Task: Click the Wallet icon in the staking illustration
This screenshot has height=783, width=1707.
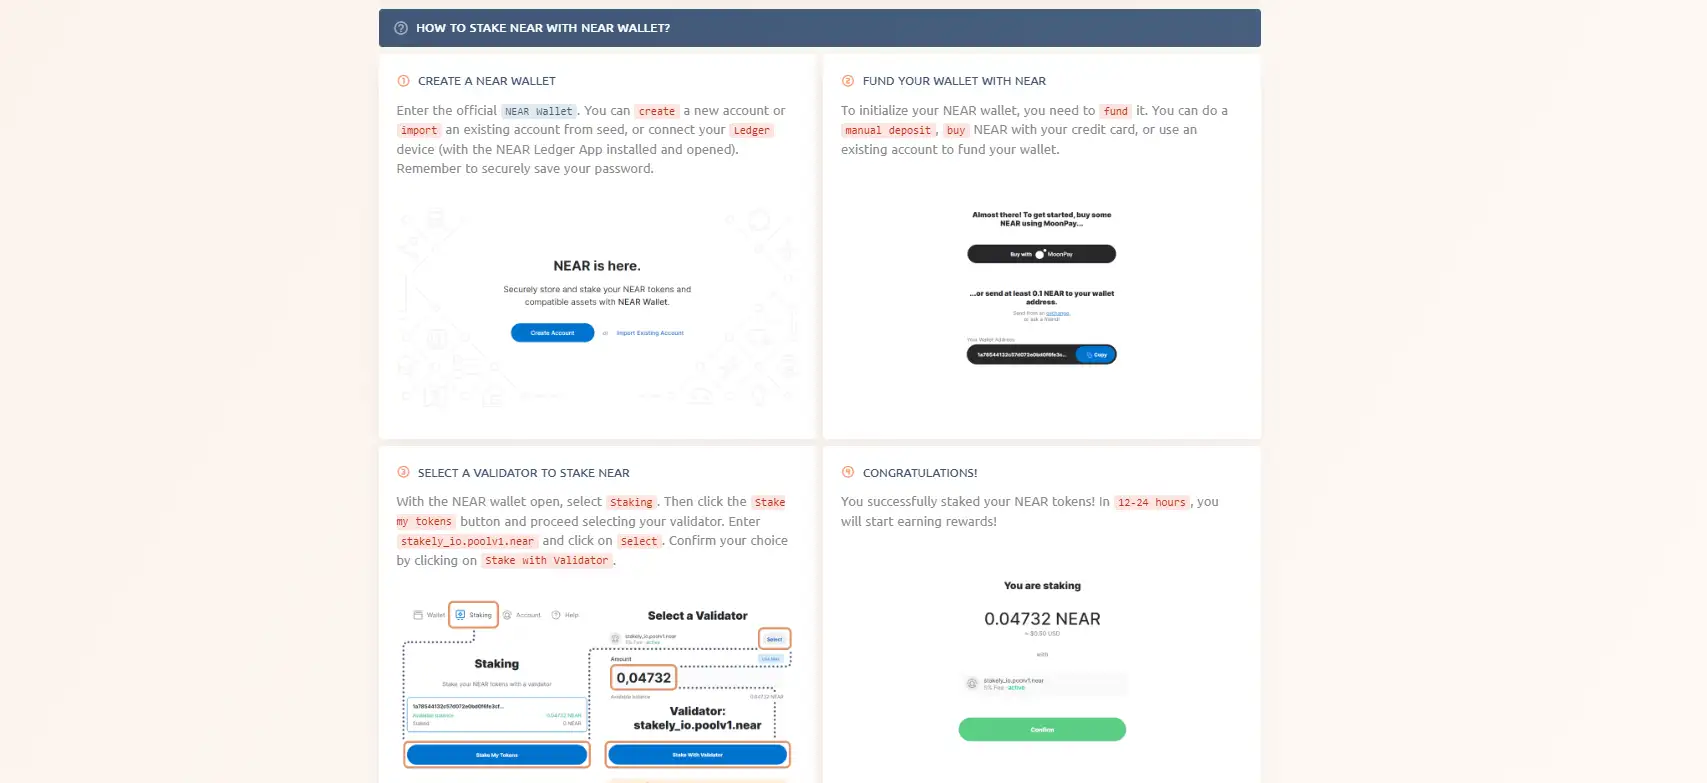Action: [418, 615]
